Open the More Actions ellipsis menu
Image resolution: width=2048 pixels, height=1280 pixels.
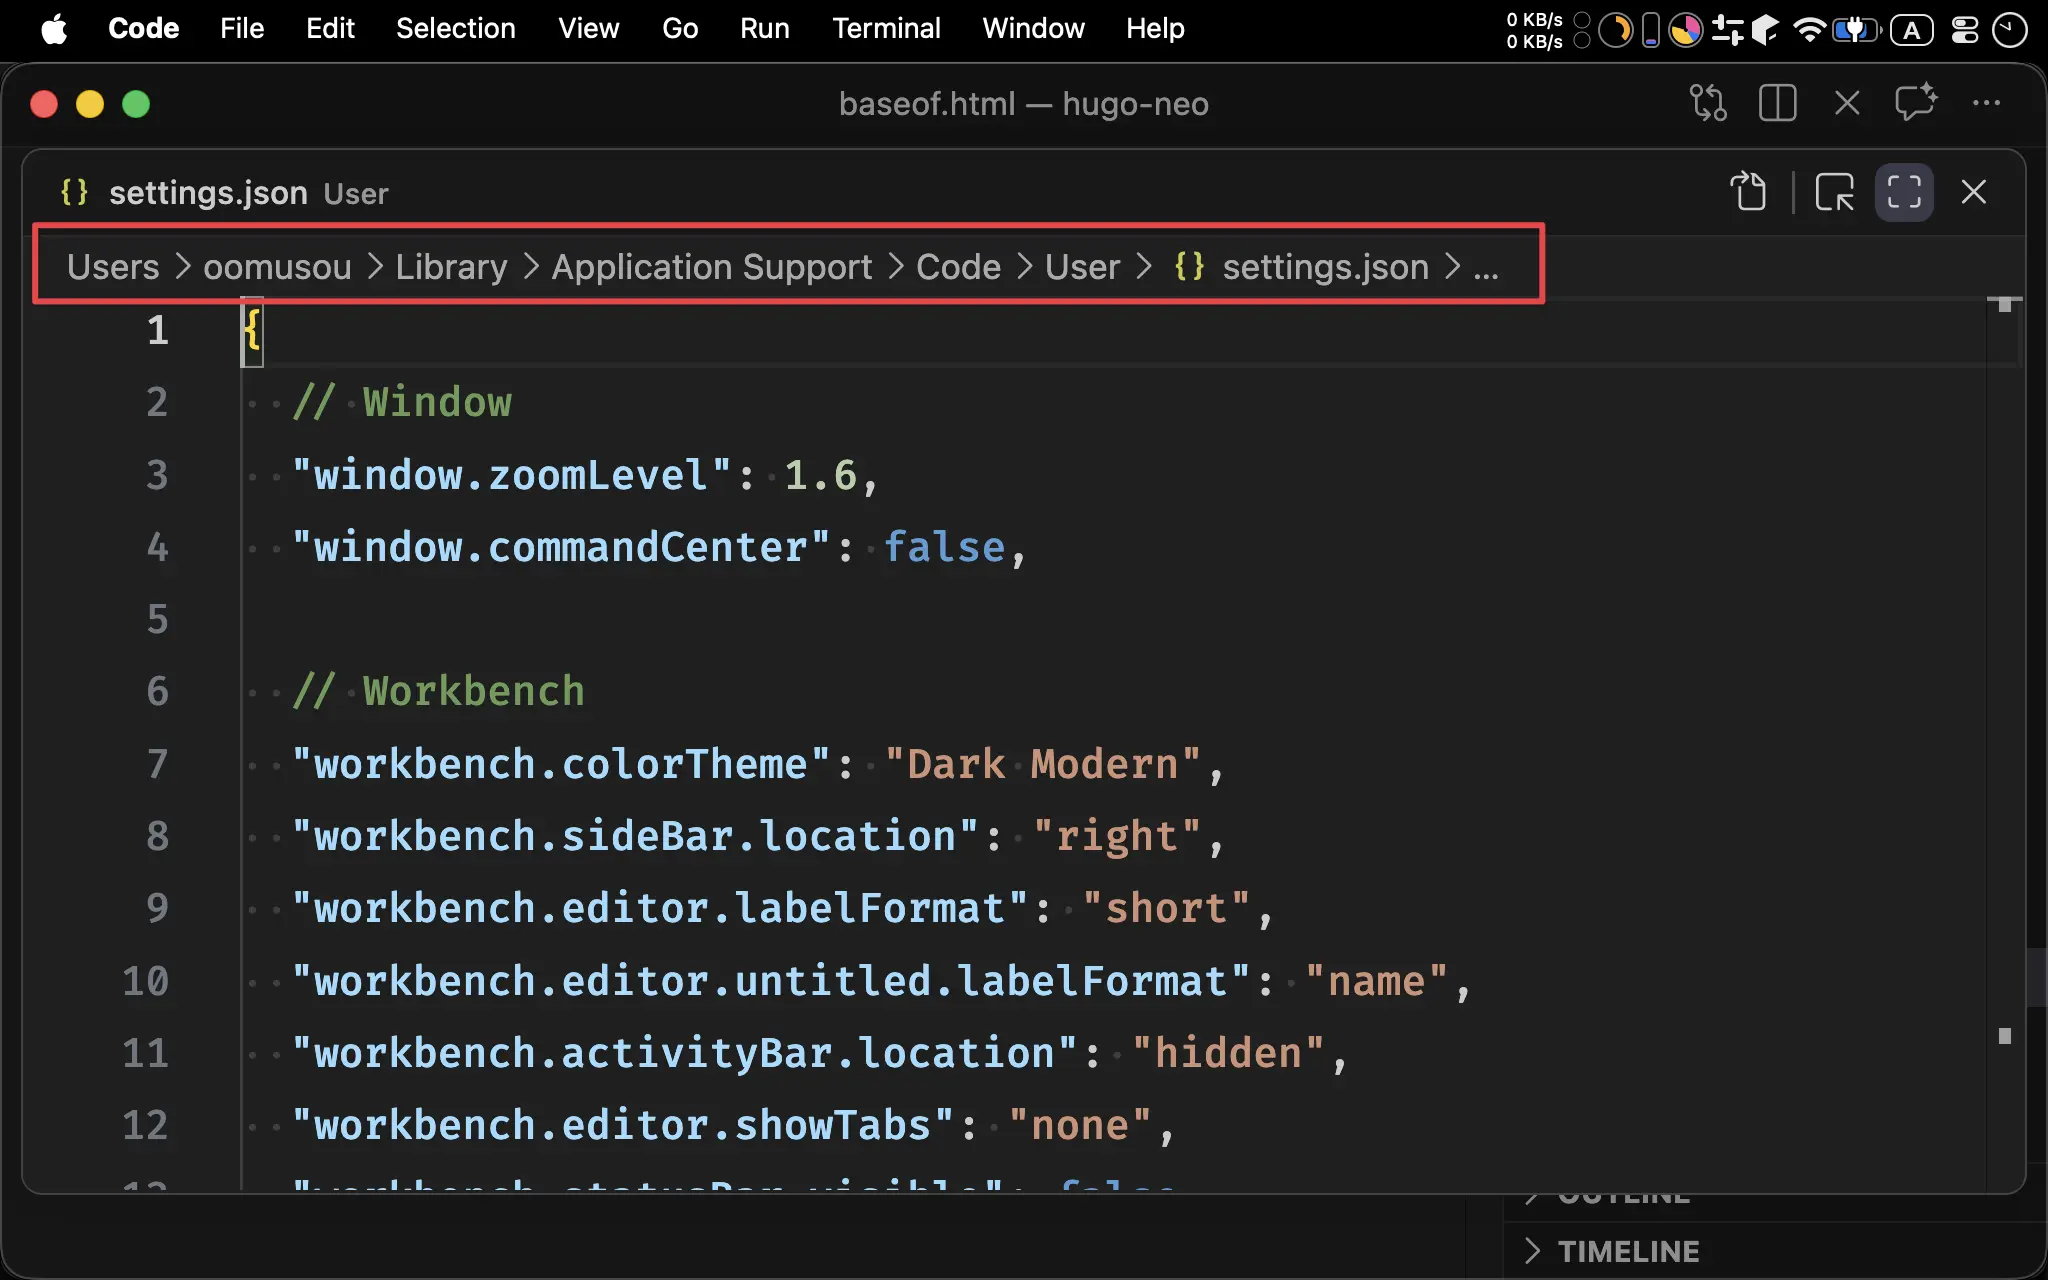[x=1986, y=103]
